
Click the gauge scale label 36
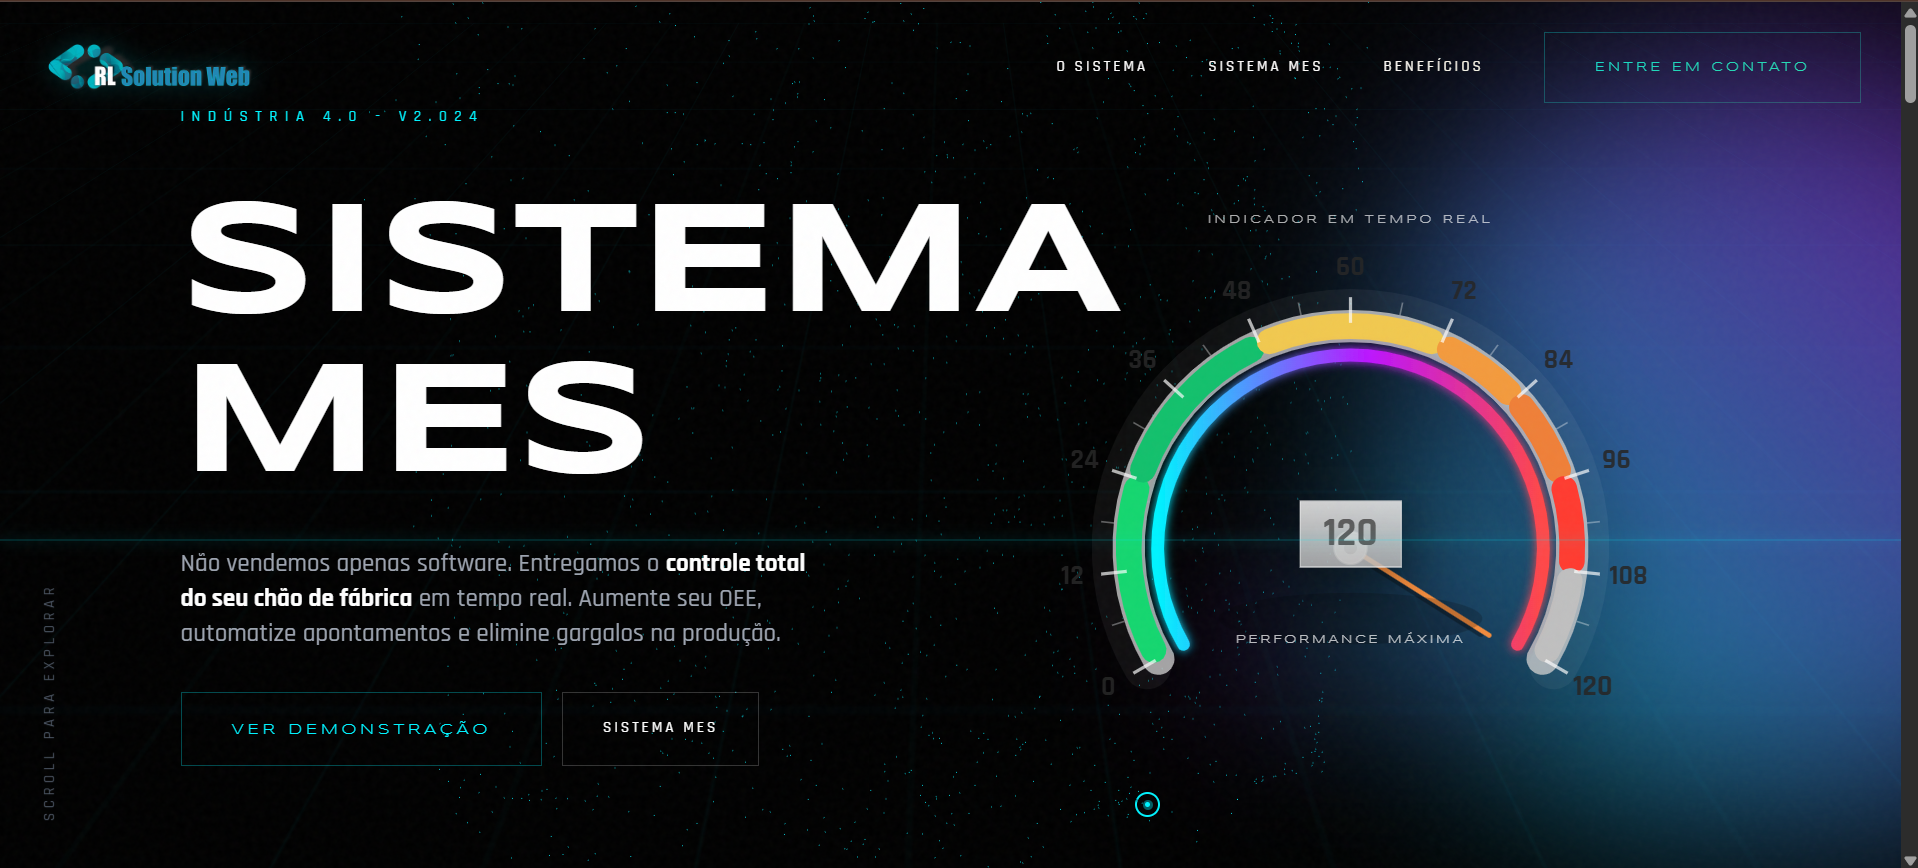click(1142, 360)
